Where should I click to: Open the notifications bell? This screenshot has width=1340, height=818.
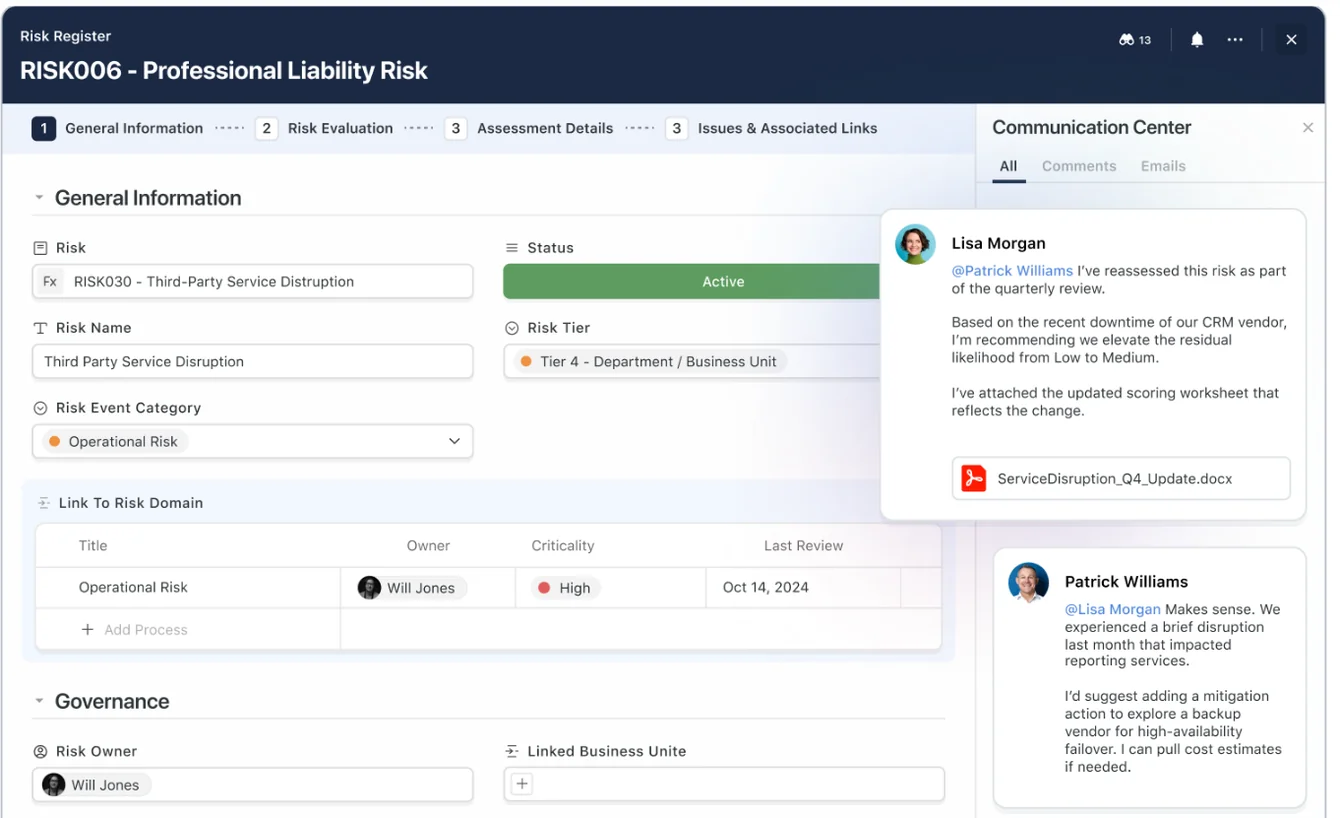click(x=1197, y=40)
